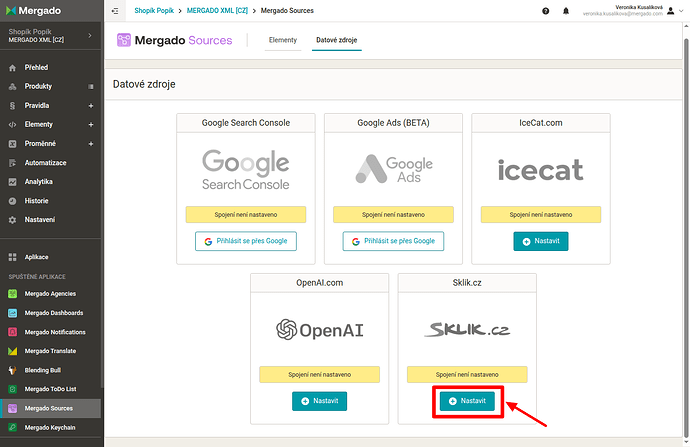Open Historie menu item

coord(37,201)
